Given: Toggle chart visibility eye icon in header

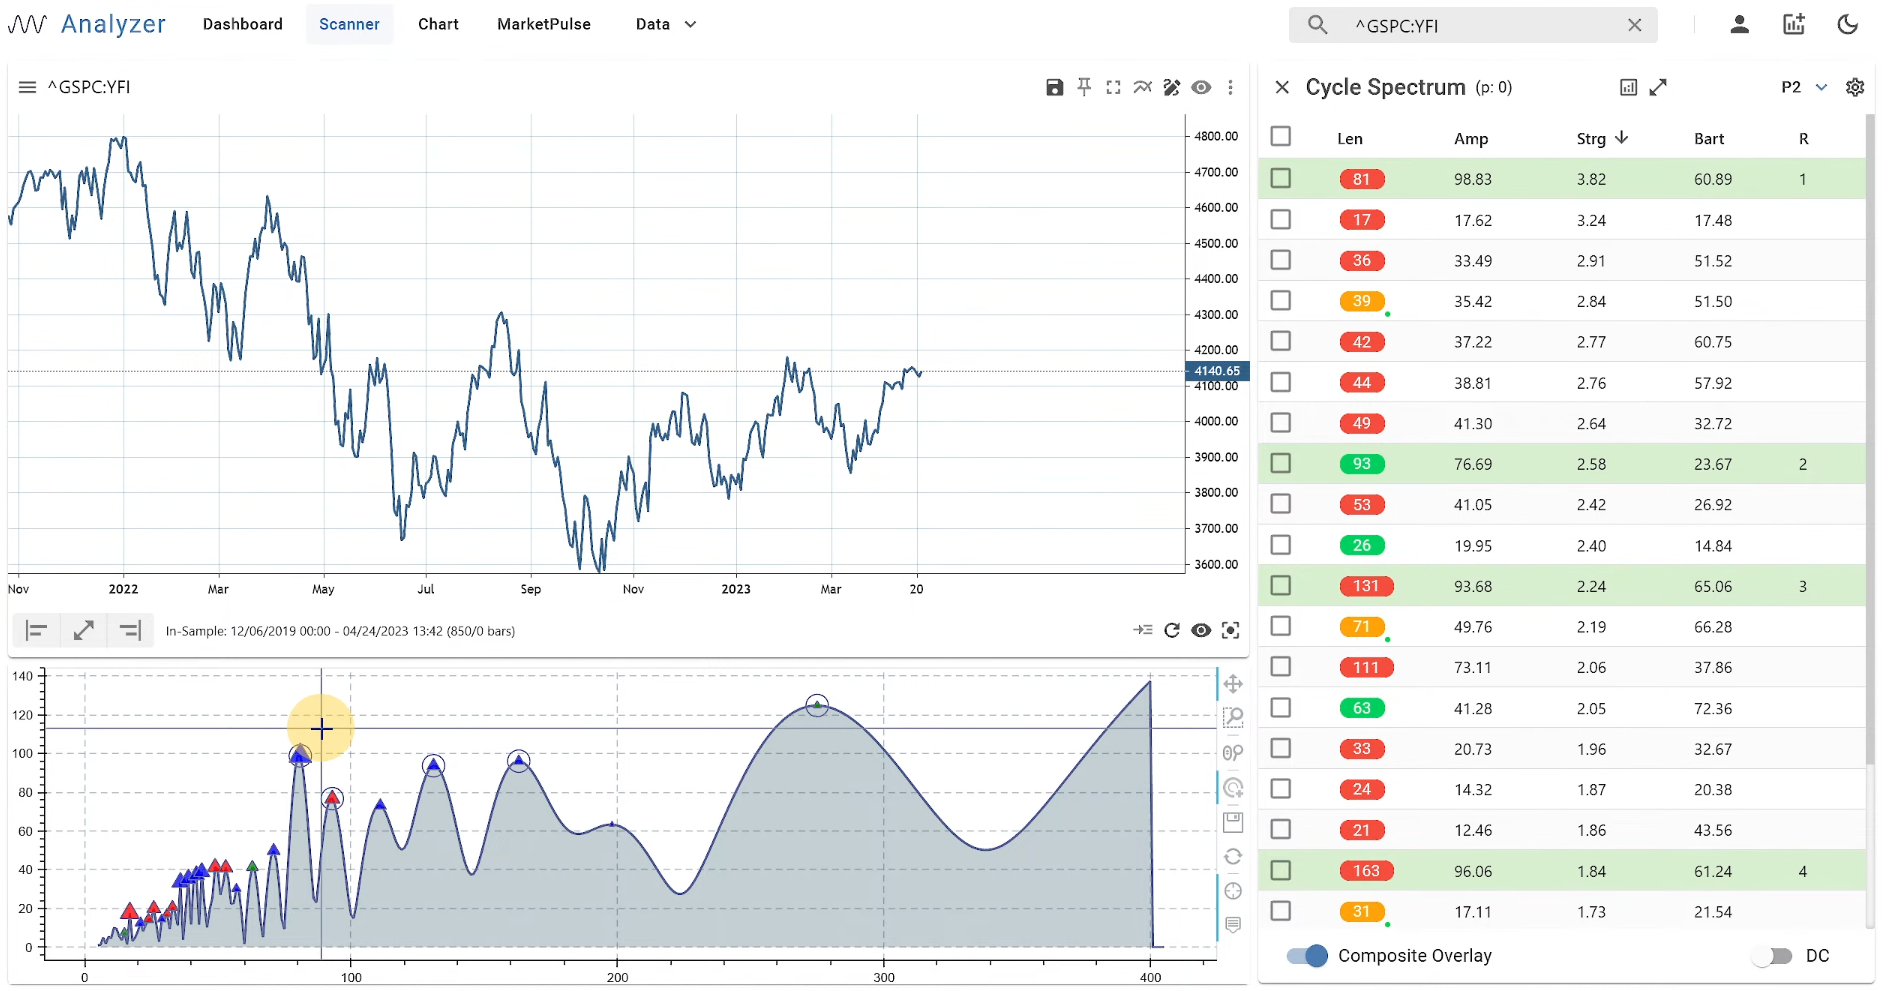Looking at the screenshot, I should pyautogui.click(x=1201, y=88).
